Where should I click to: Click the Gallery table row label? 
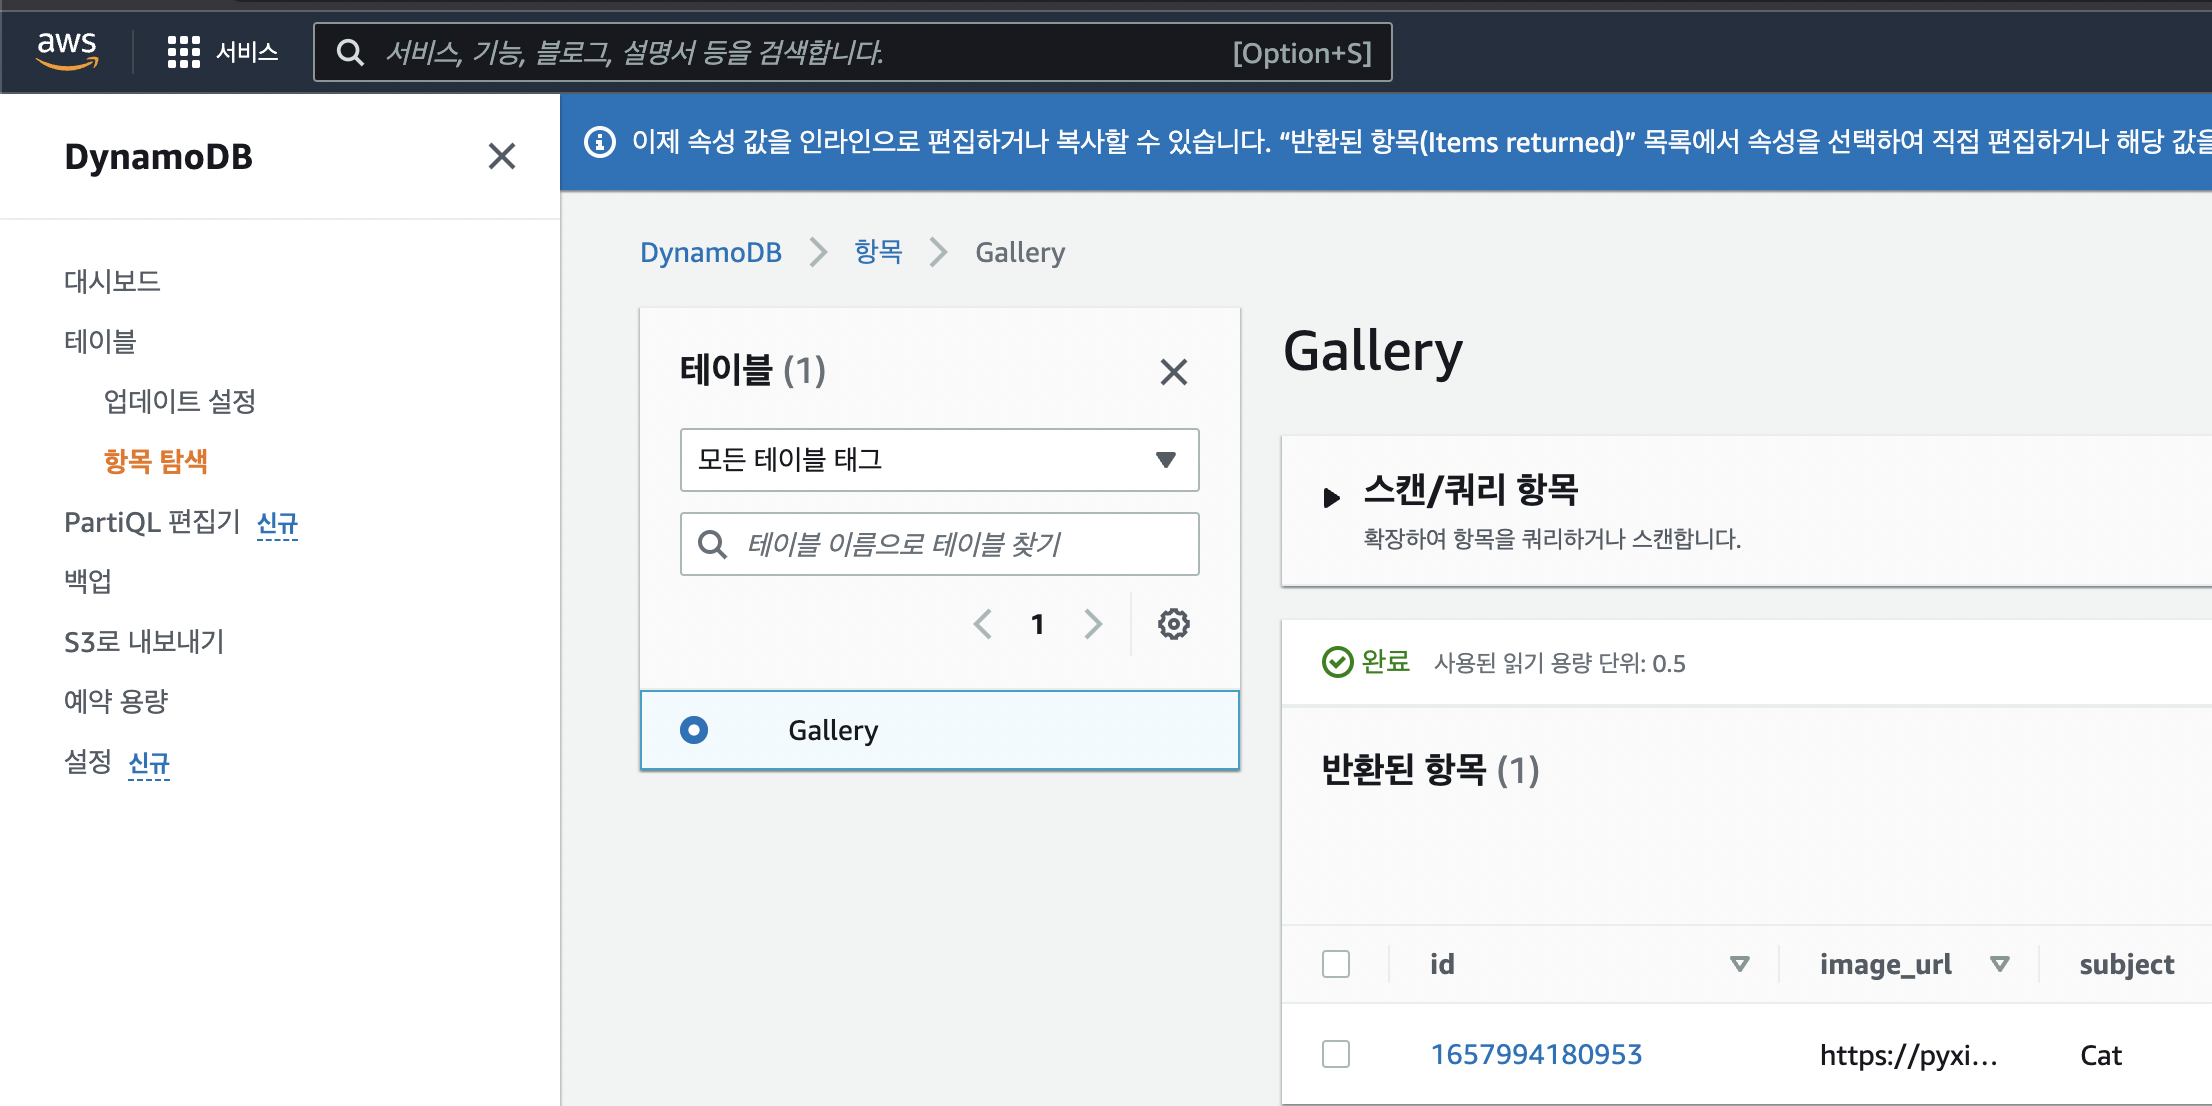tap(833, 730)
